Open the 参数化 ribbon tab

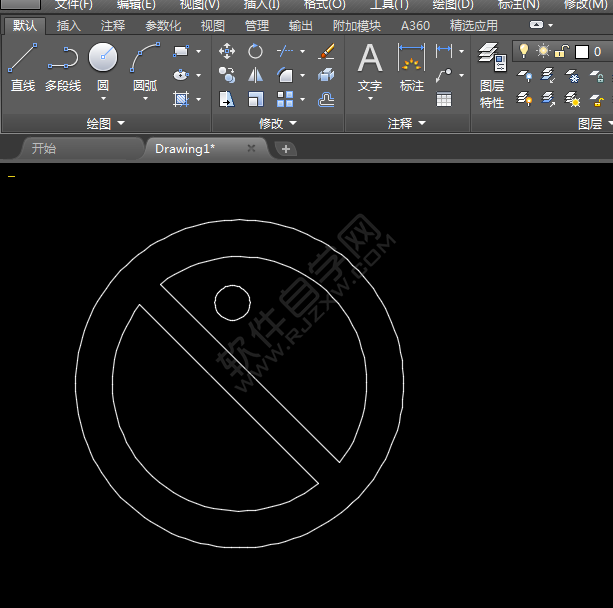(x=163, y=26)
